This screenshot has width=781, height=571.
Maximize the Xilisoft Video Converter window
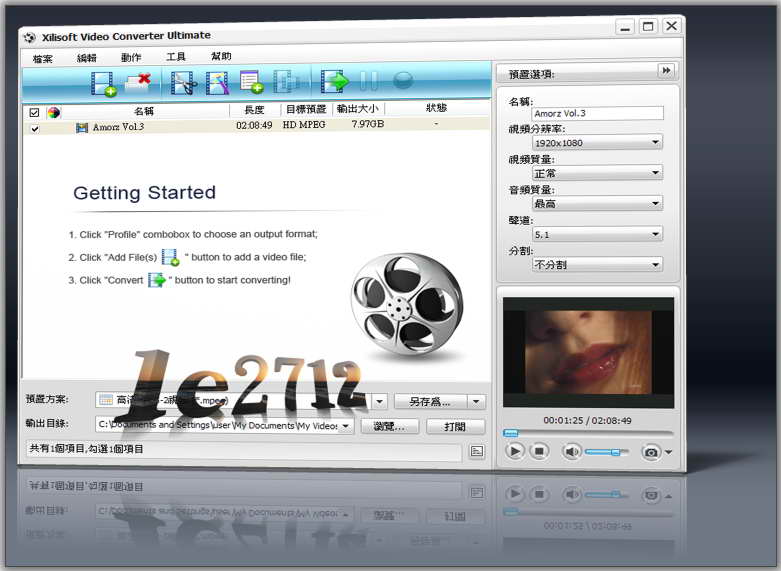[648, 26]
